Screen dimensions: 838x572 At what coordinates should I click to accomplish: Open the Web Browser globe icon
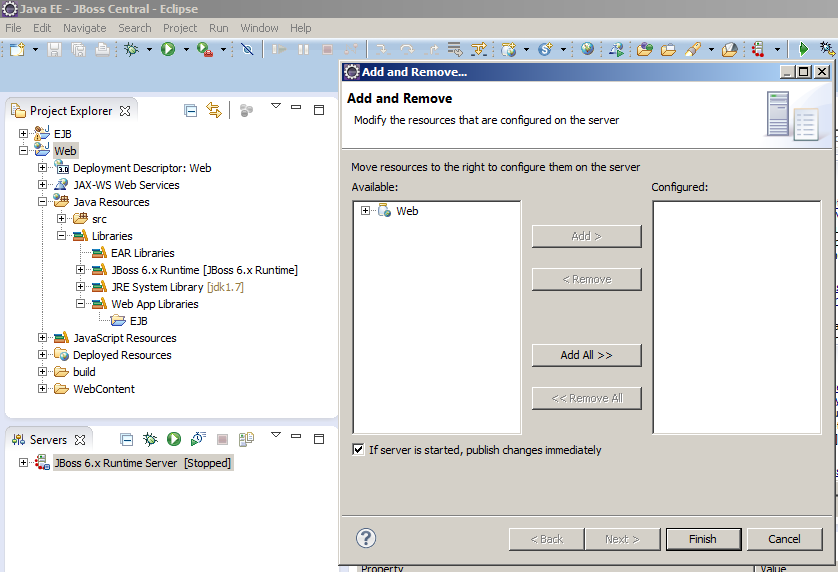(x=587, y=49)
